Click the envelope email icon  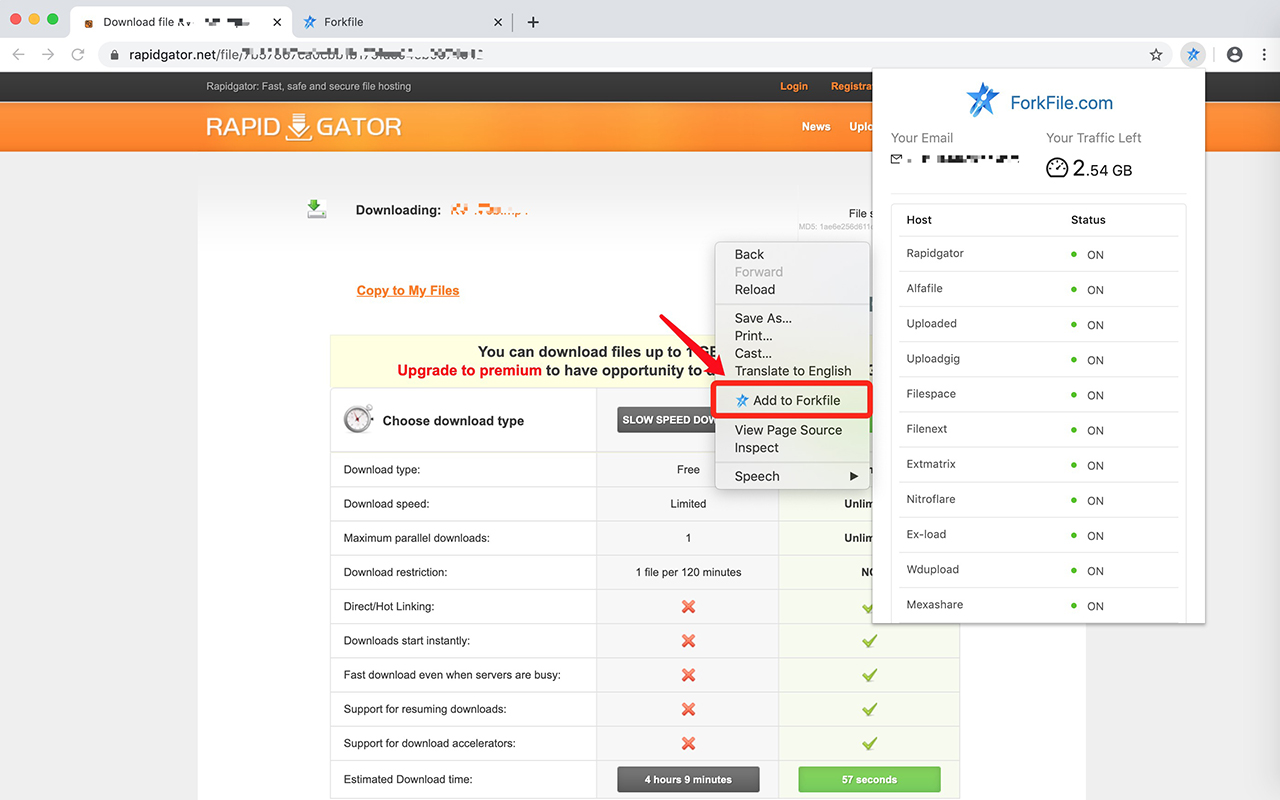(x=897, y=159)
